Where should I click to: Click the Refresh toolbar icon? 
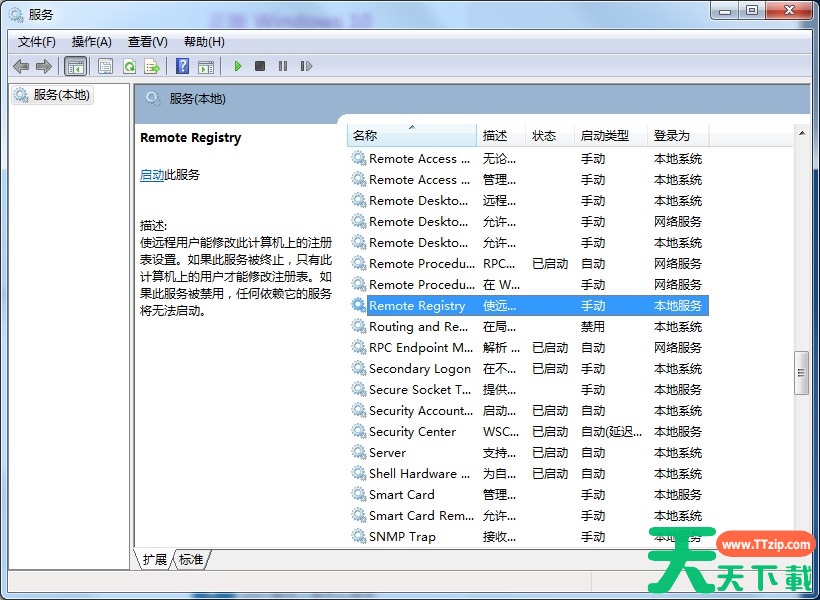(129, 66)
